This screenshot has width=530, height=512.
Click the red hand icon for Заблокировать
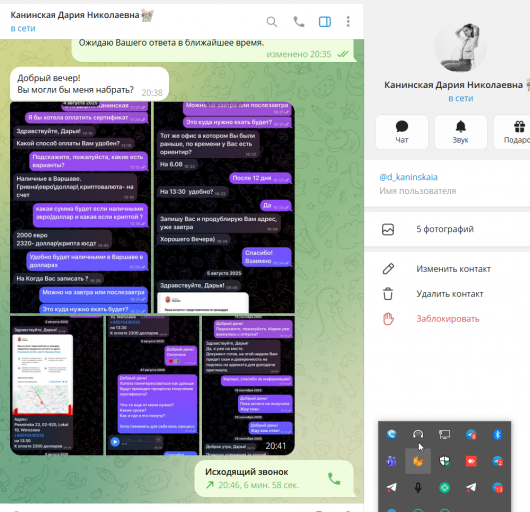click(388, 319)
